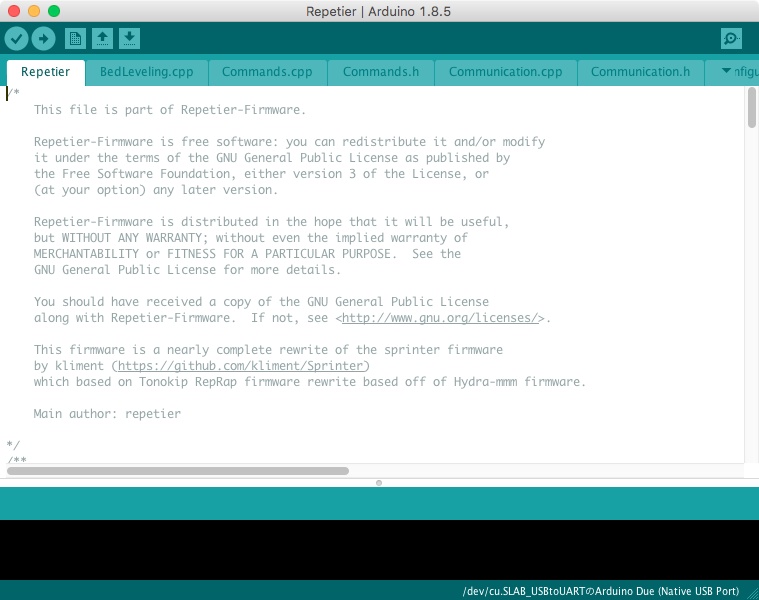Switch to the Commands.h tab
This screenshot has height=600, width=759.
(380, 72)
